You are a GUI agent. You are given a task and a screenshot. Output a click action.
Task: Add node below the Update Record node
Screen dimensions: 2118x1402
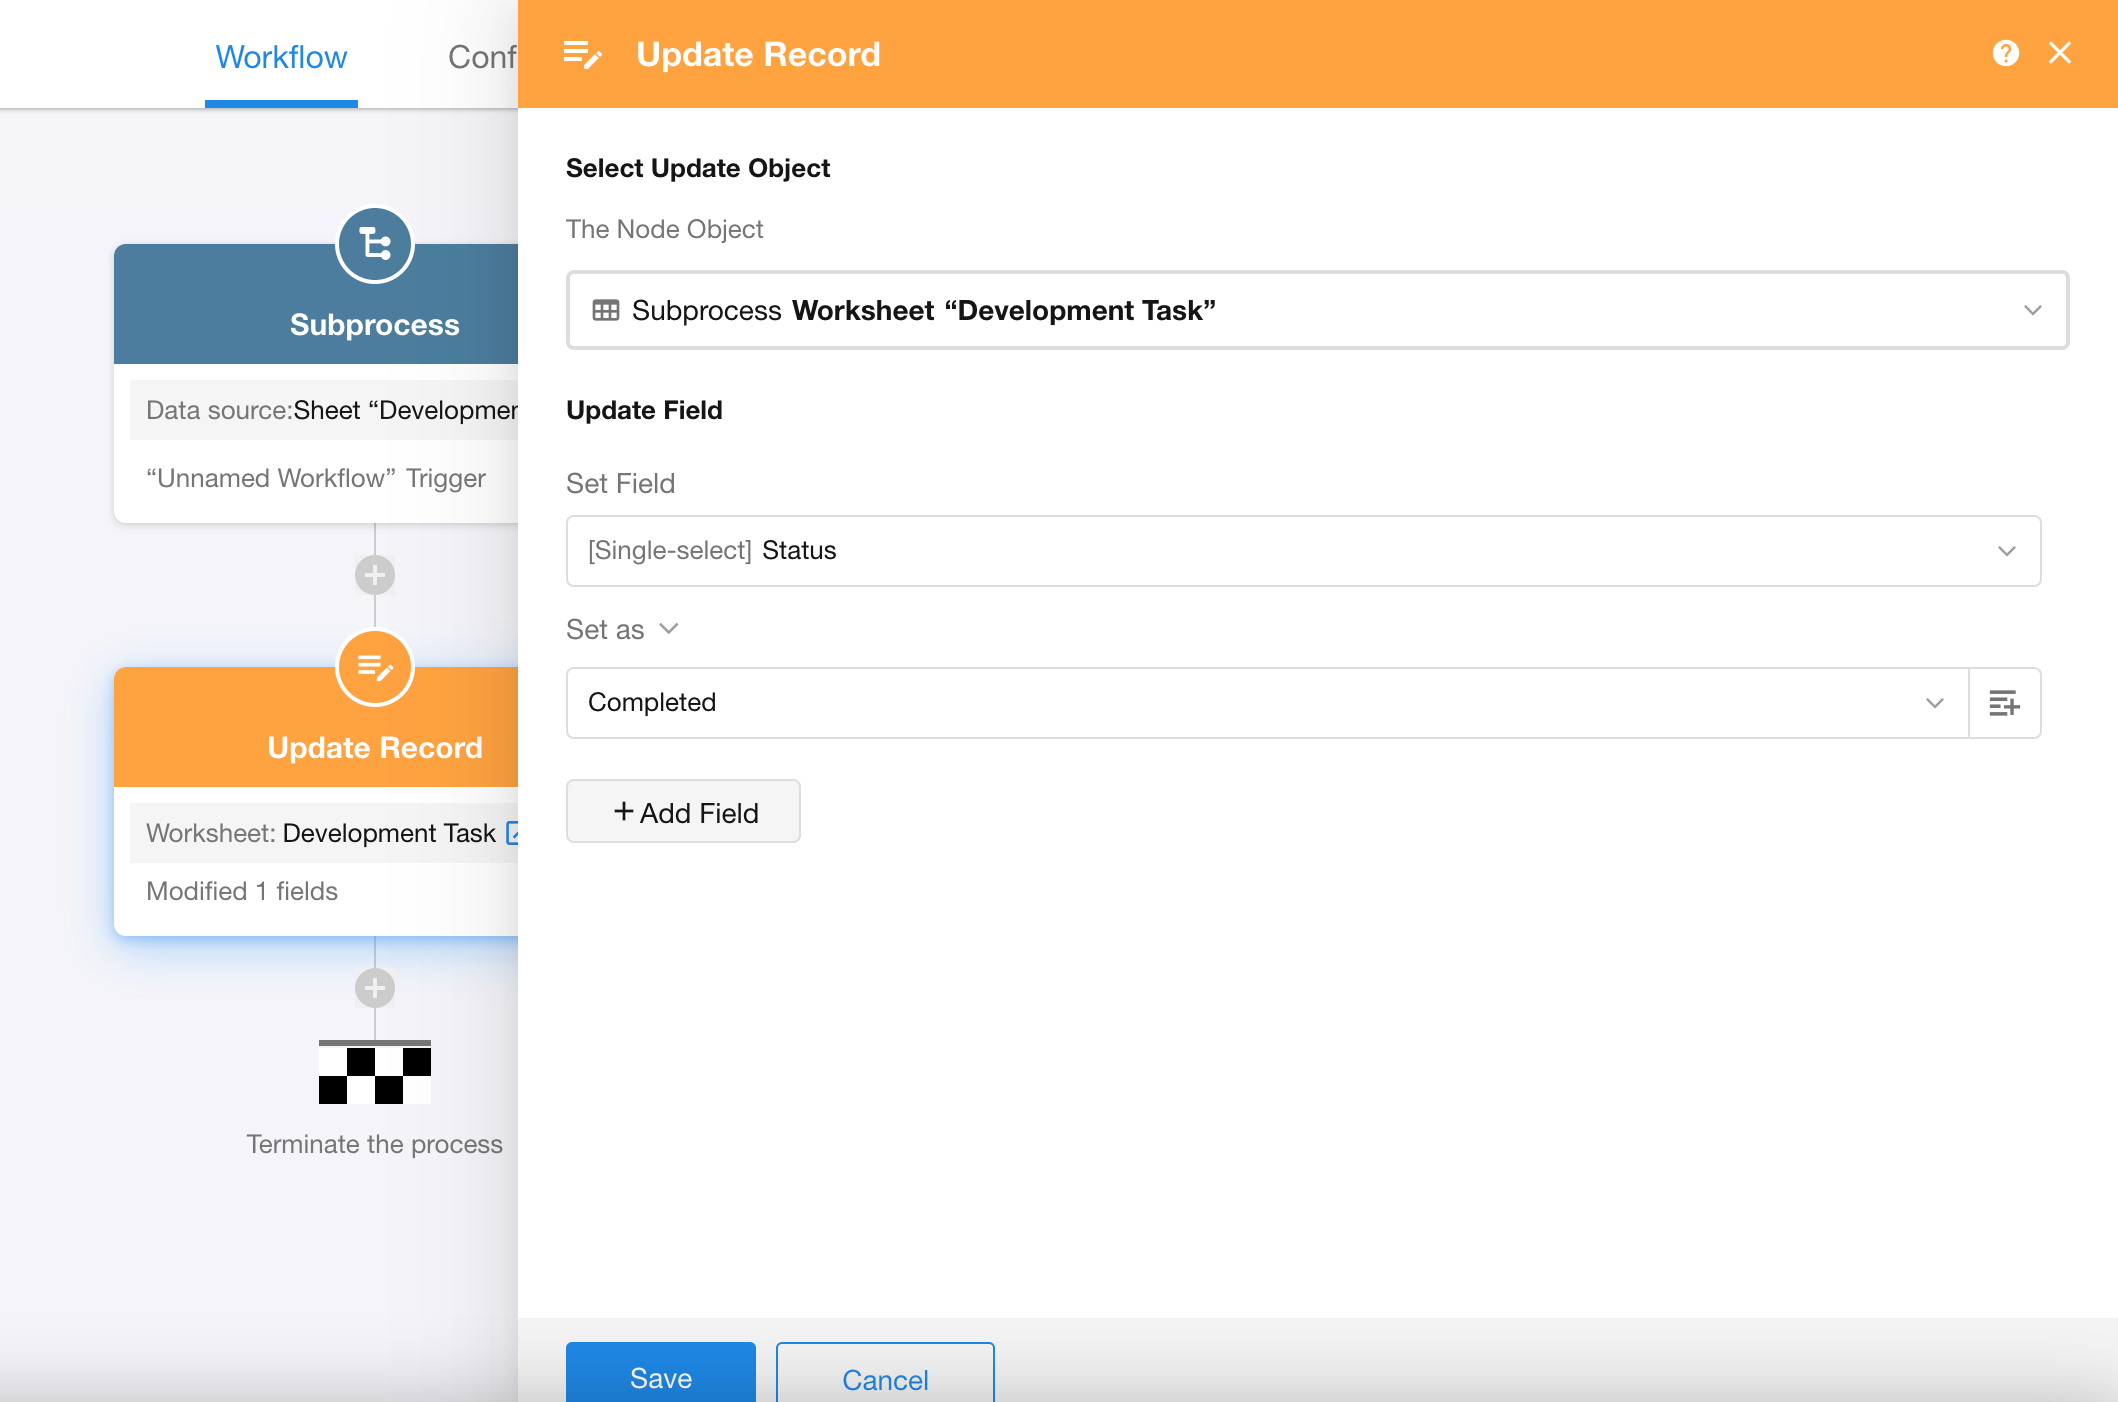point(375,988)
